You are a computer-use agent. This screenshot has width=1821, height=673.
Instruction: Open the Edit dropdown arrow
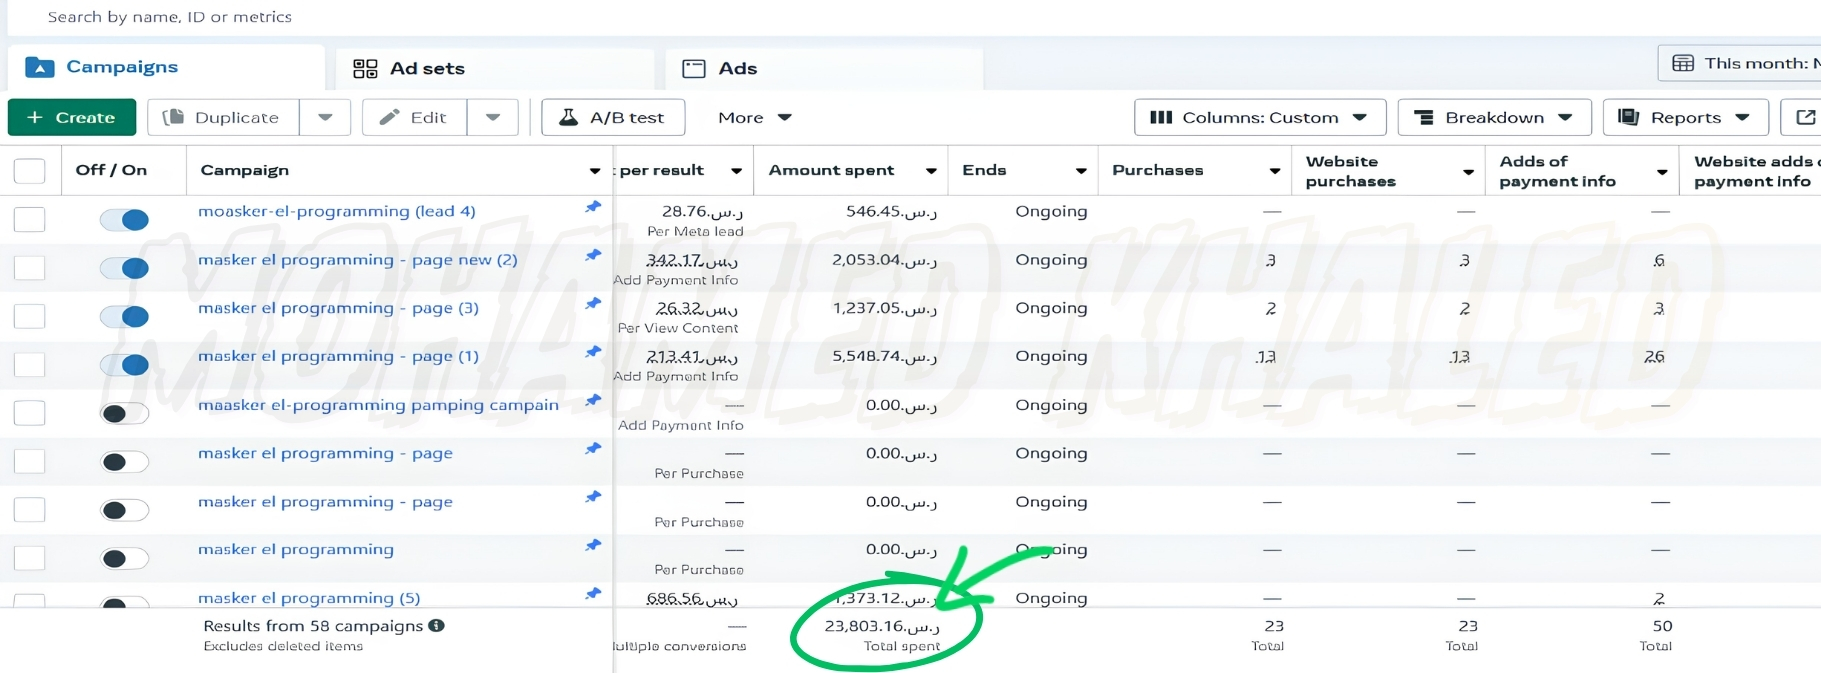493,117
